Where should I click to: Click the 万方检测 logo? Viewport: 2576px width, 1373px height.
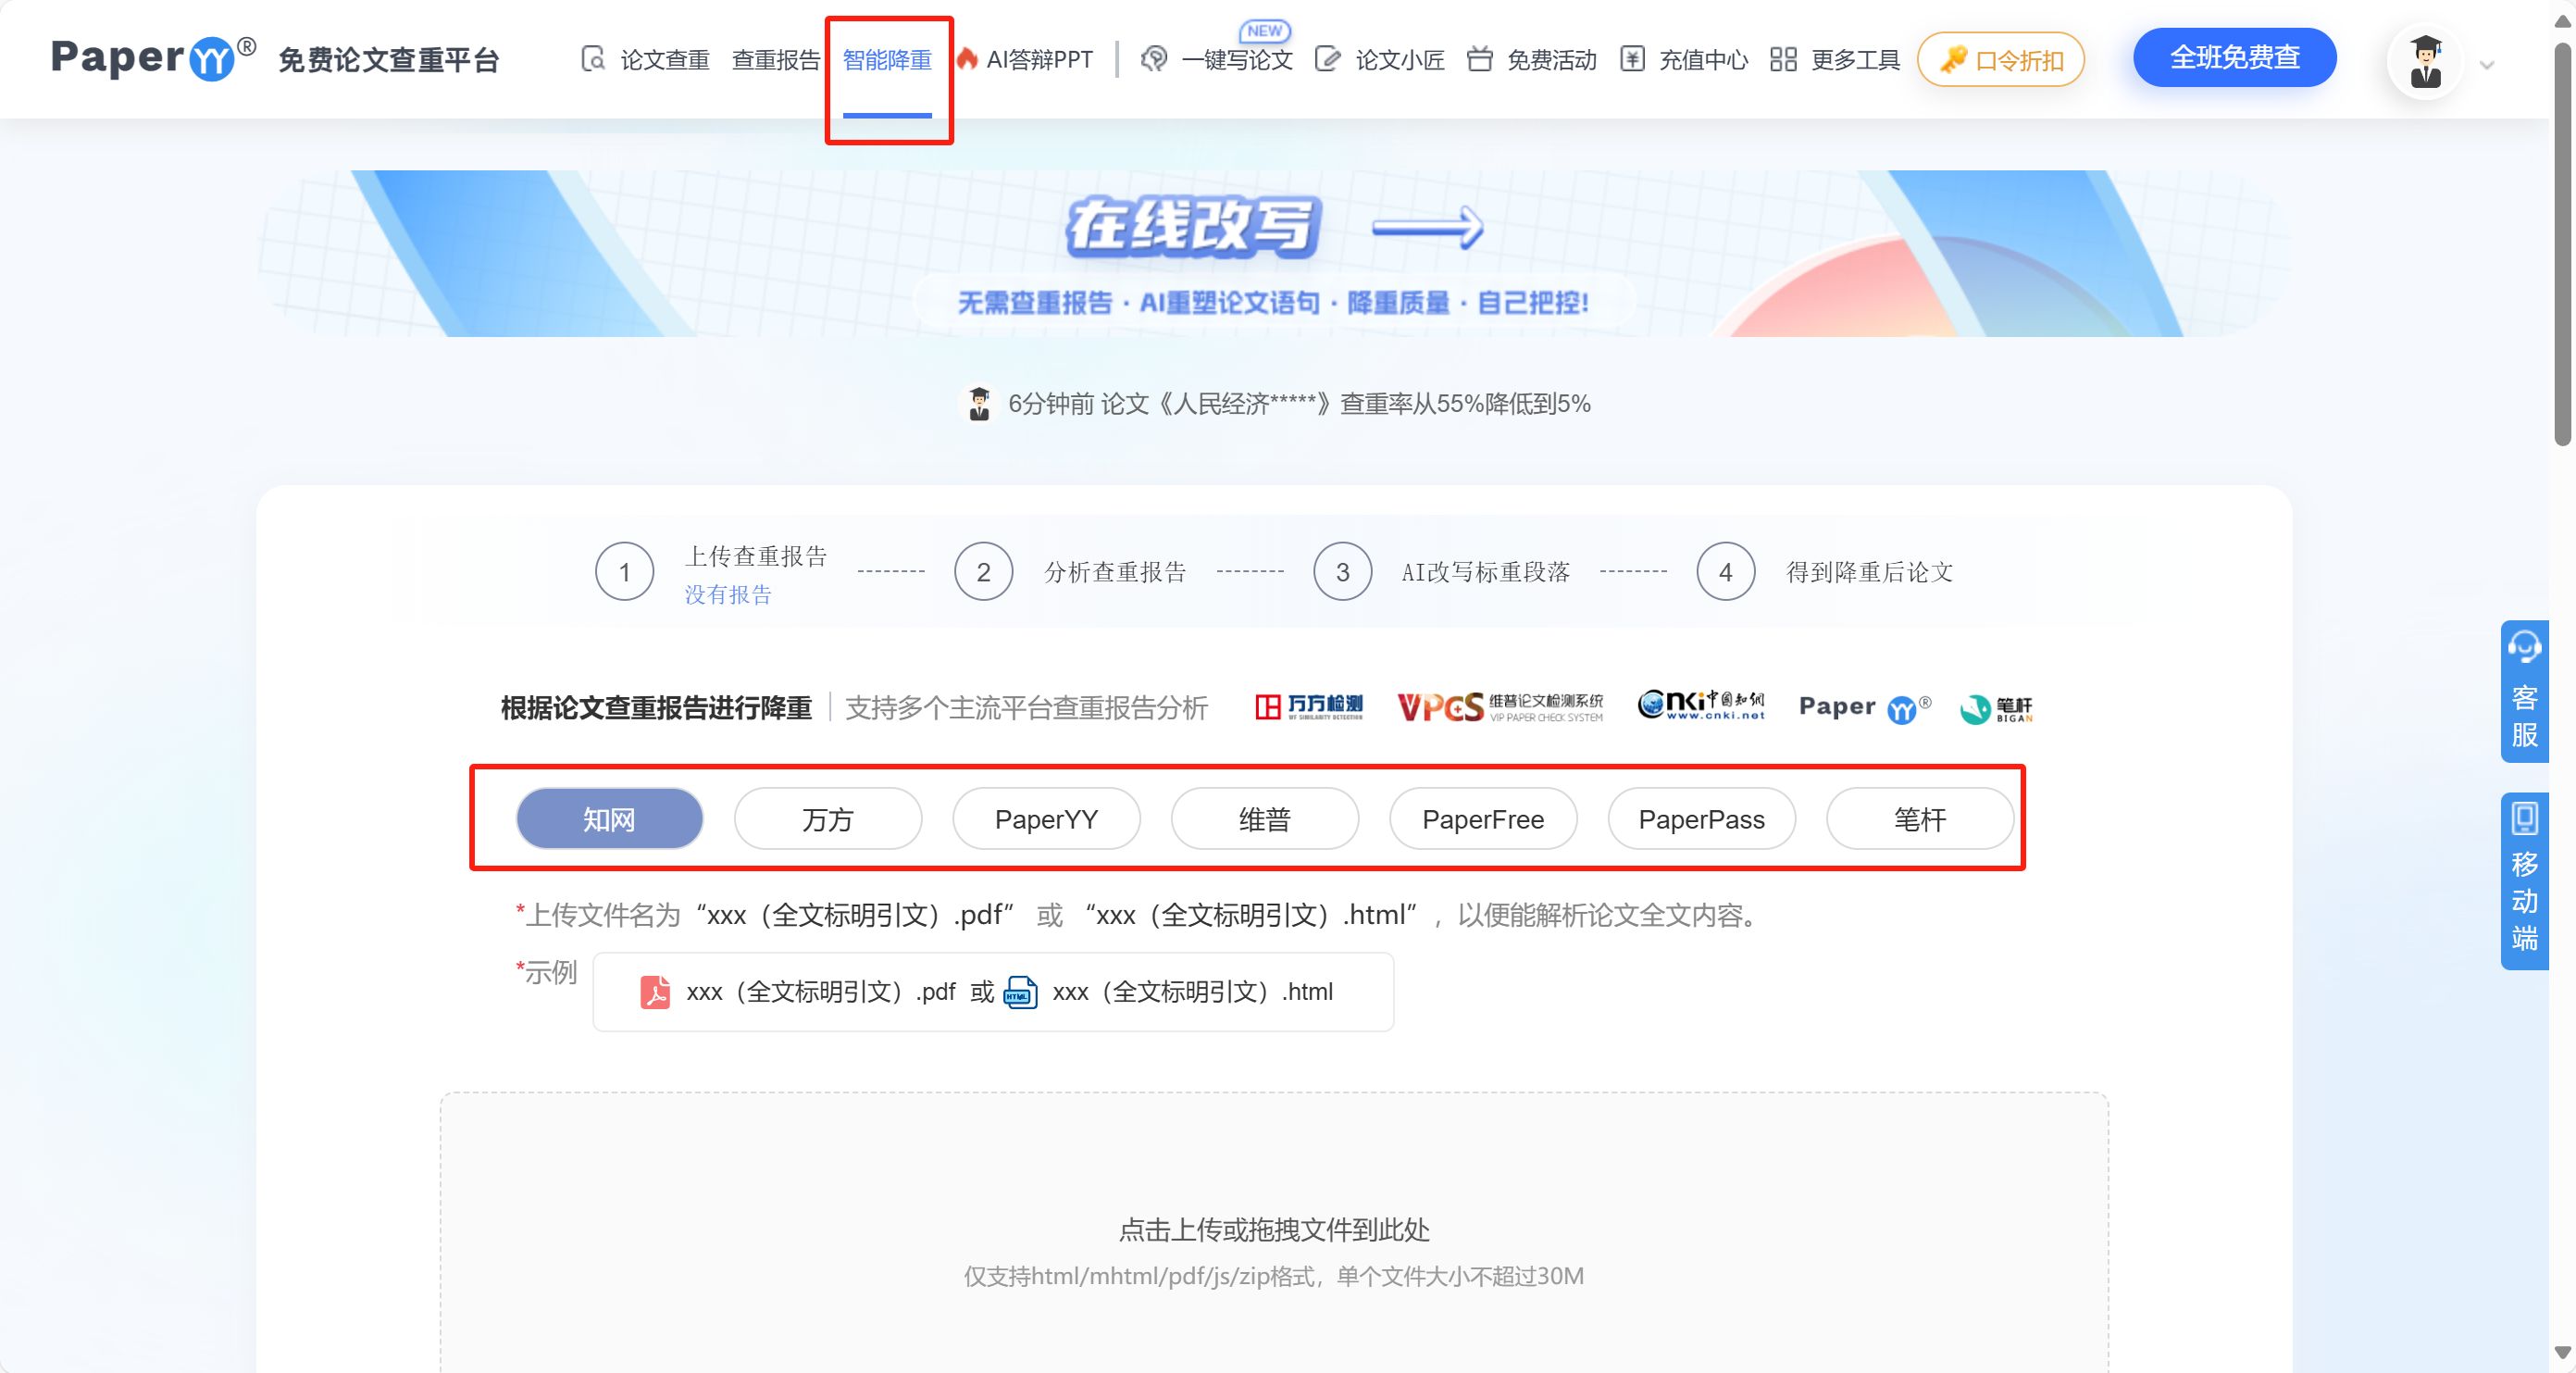[1309, 707]
